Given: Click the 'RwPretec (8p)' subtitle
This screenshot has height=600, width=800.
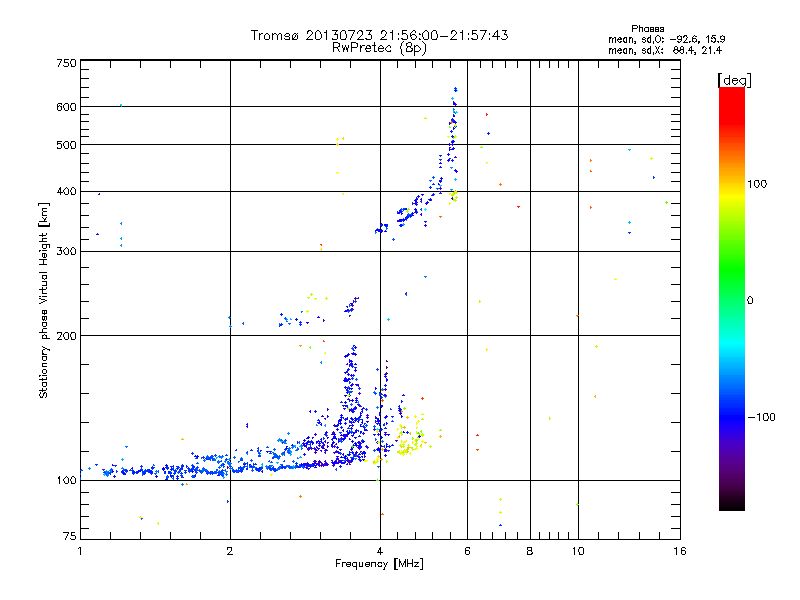Looking at the screenshot, I should click(x=379, y=48).
